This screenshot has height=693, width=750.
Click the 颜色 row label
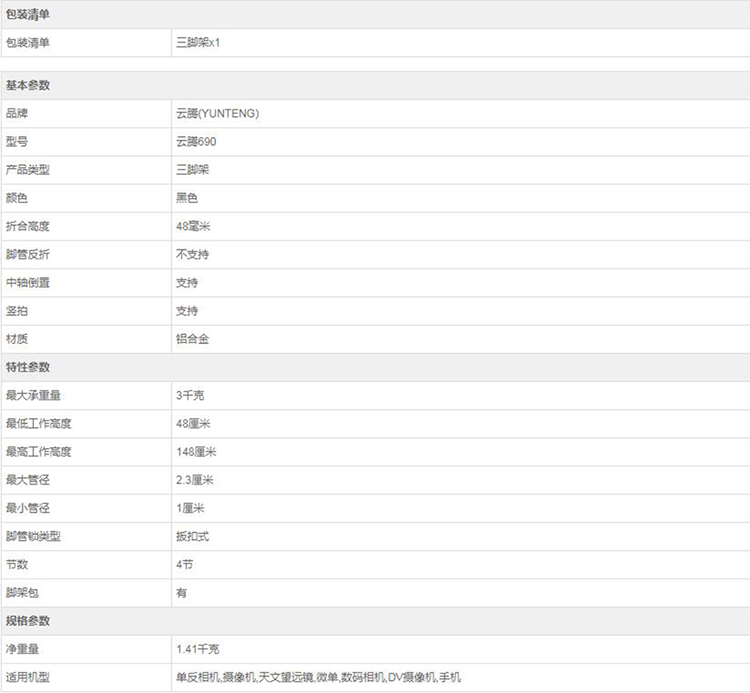pos(17,198)
